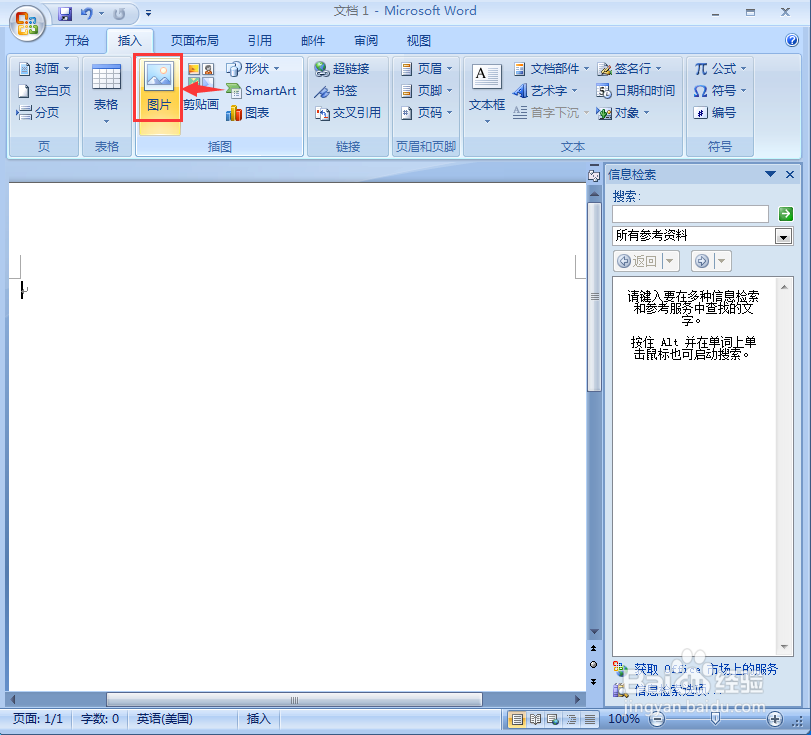This screenshot has height=735, width=811.
Task: Insert 日期和时间 date and time
Action: point(636,91)
